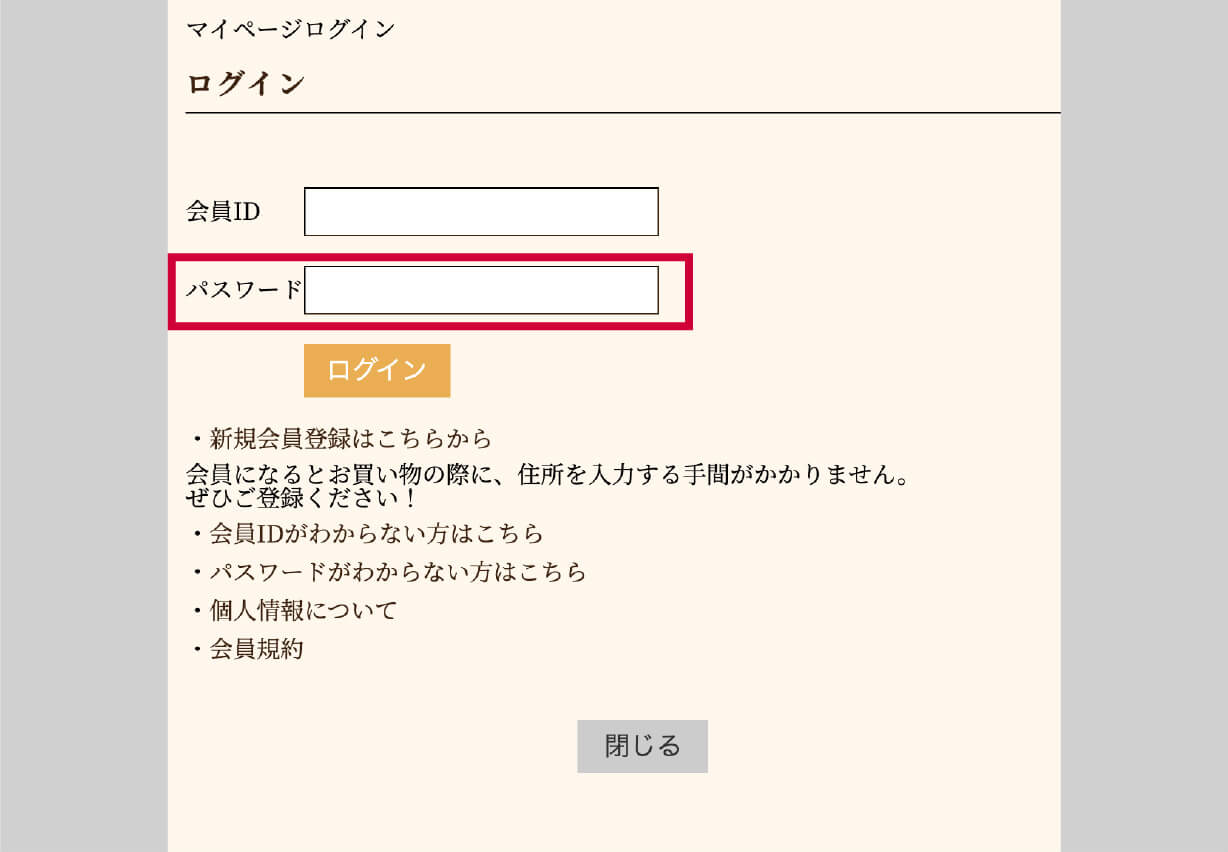Open the 会員規約 link
The image size is (1228, 852).
(256, 649)
